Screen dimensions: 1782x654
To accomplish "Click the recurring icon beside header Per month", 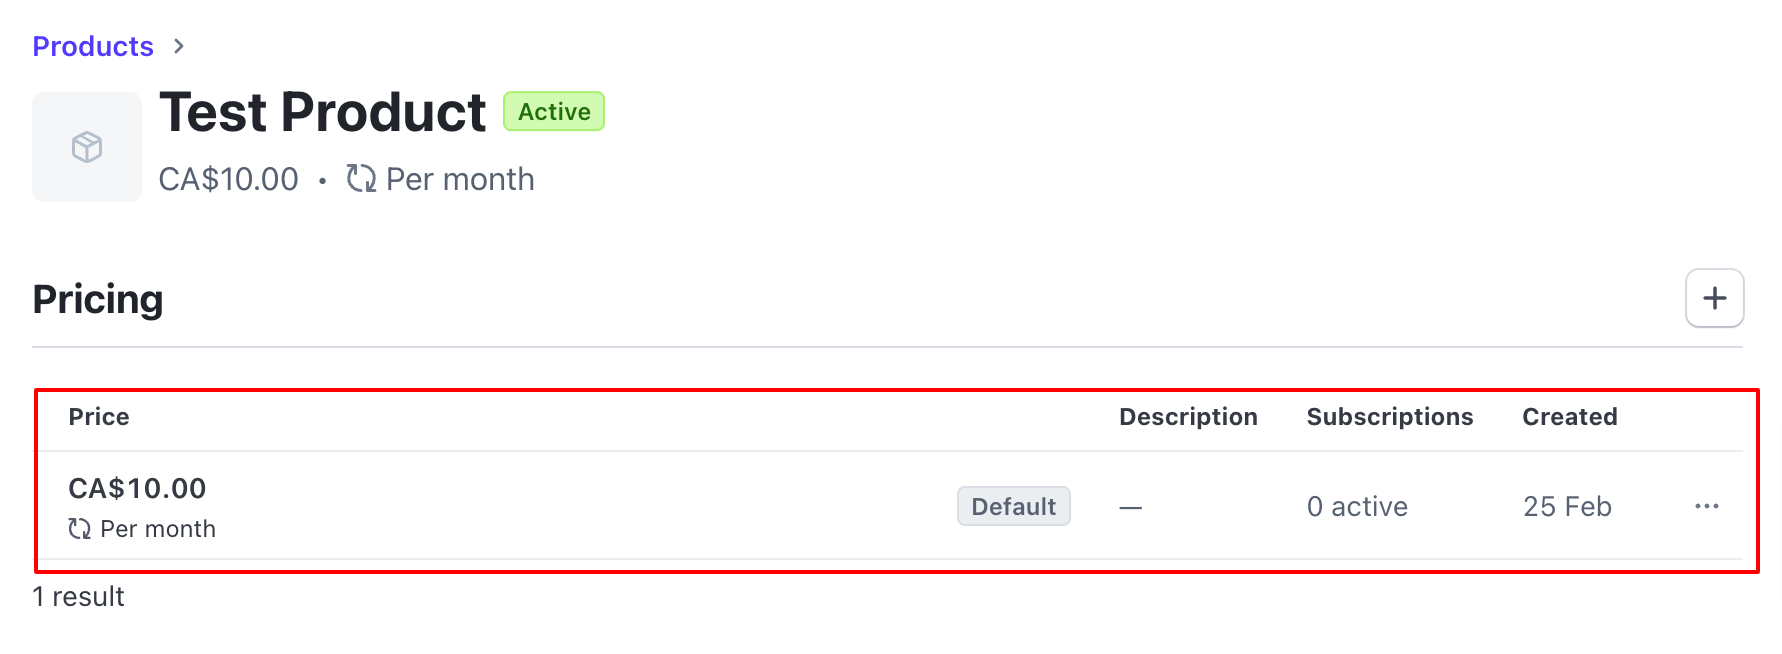I will point(361,179).
